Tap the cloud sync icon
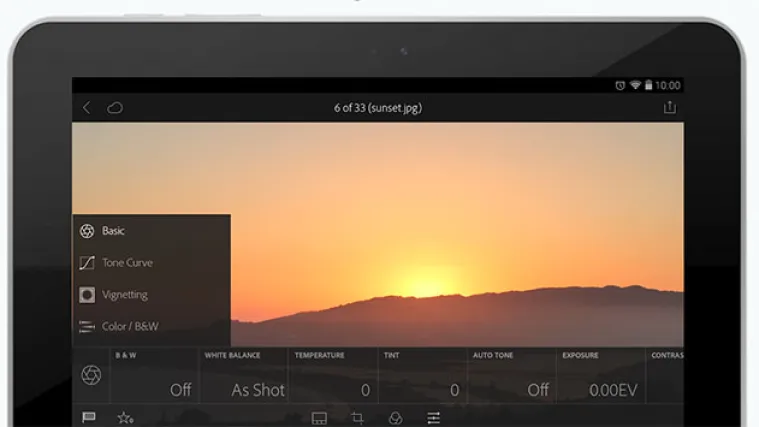The height and width of the screenshot is (427, 759). pos(115,108)
